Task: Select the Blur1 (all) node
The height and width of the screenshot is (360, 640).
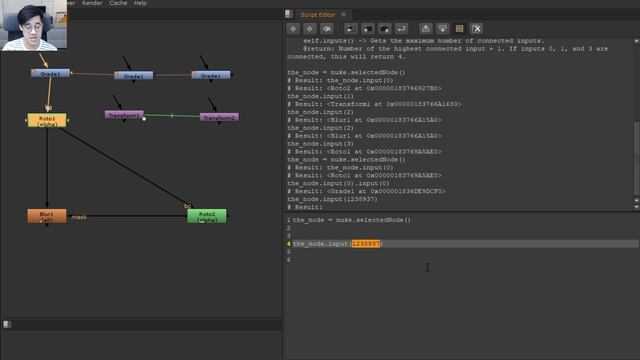Action: [x=47, y=216]
